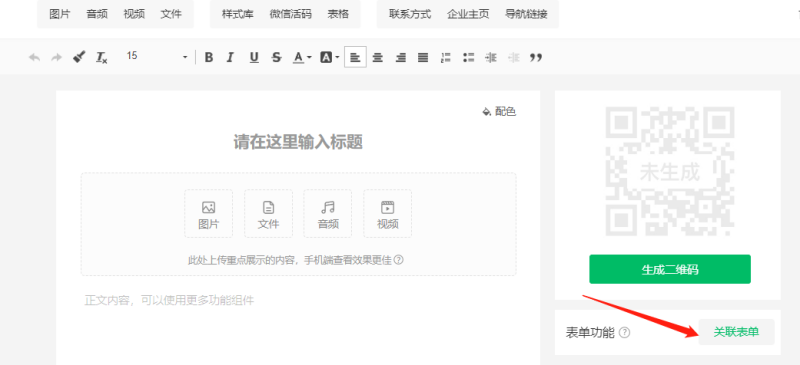Toggle bold formatting

pos(208,57)
